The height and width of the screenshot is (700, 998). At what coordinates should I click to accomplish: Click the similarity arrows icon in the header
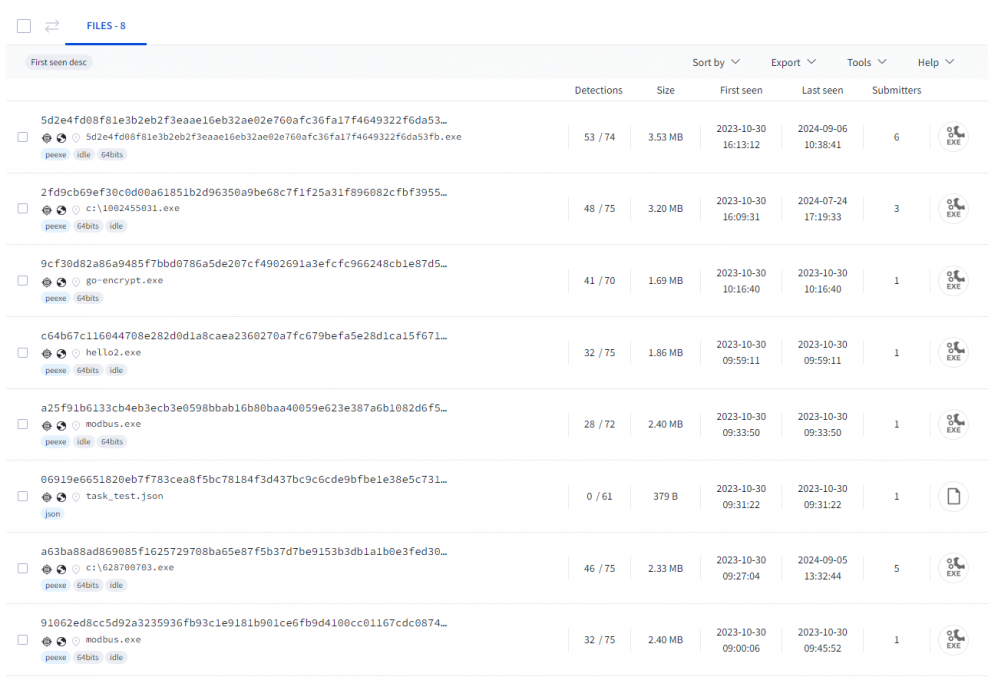point(51,26)
